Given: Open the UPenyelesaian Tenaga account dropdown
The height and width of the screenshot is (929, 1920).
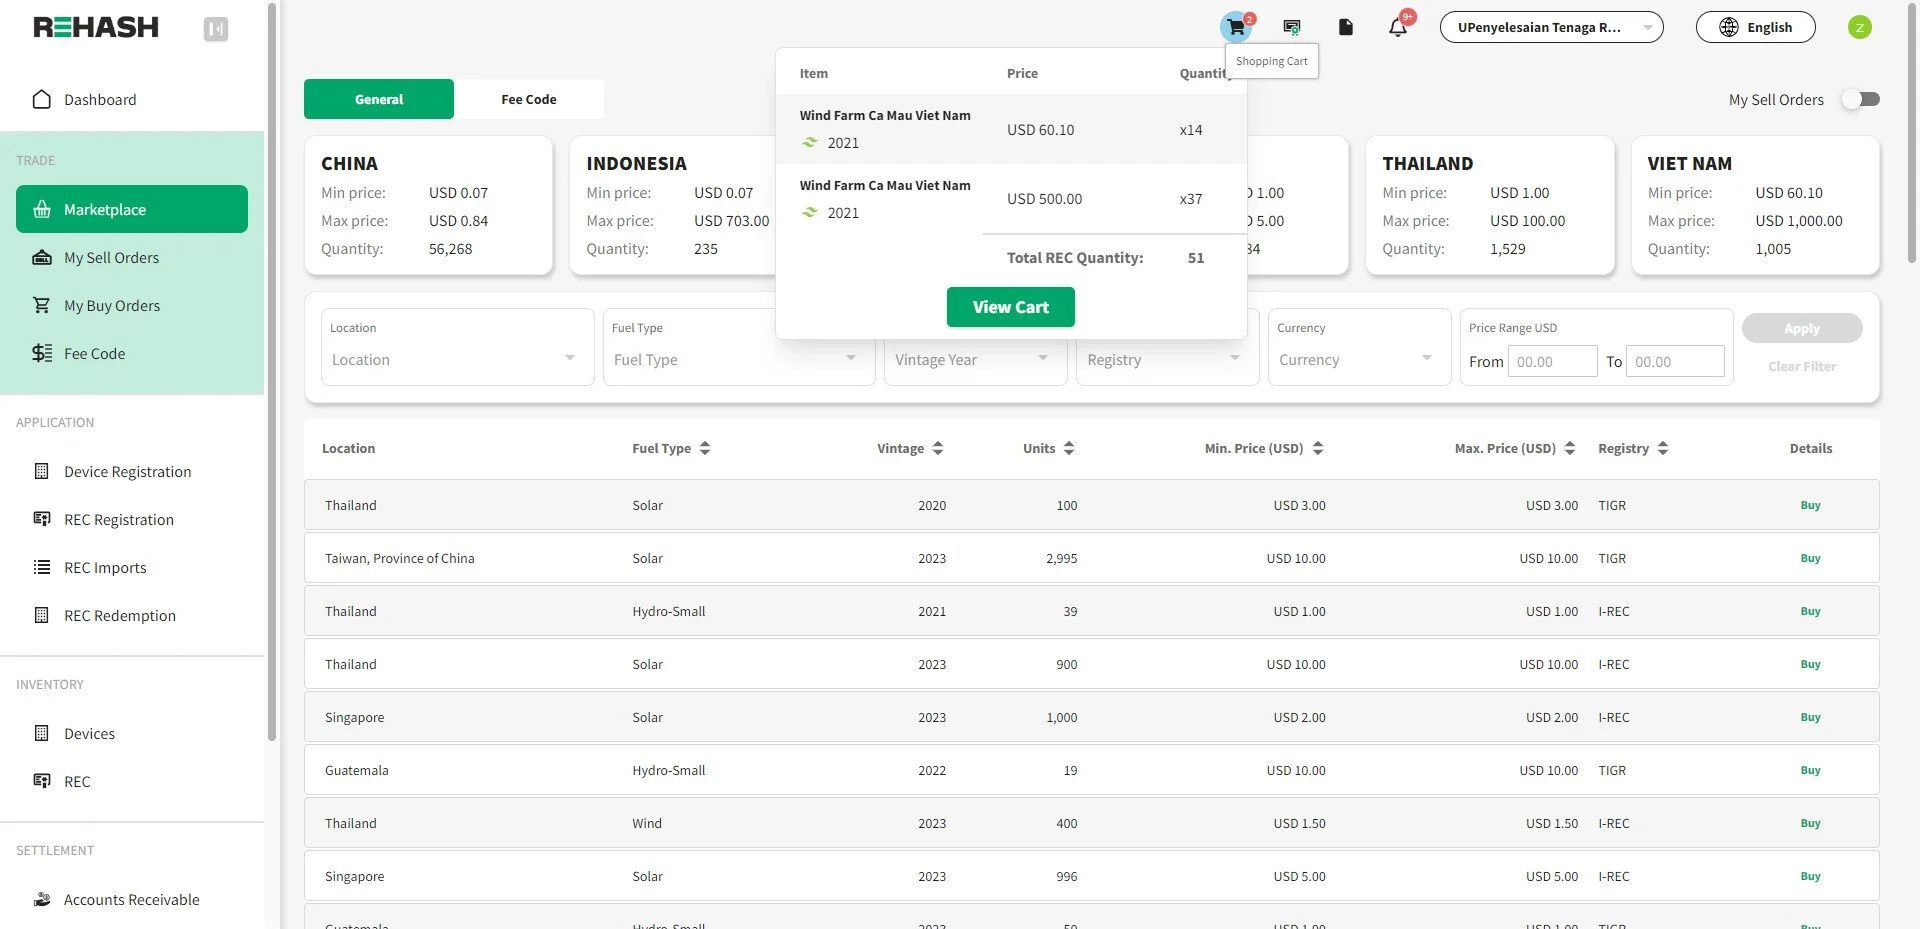Looking at the screenshot, I should pos(1551,27).
